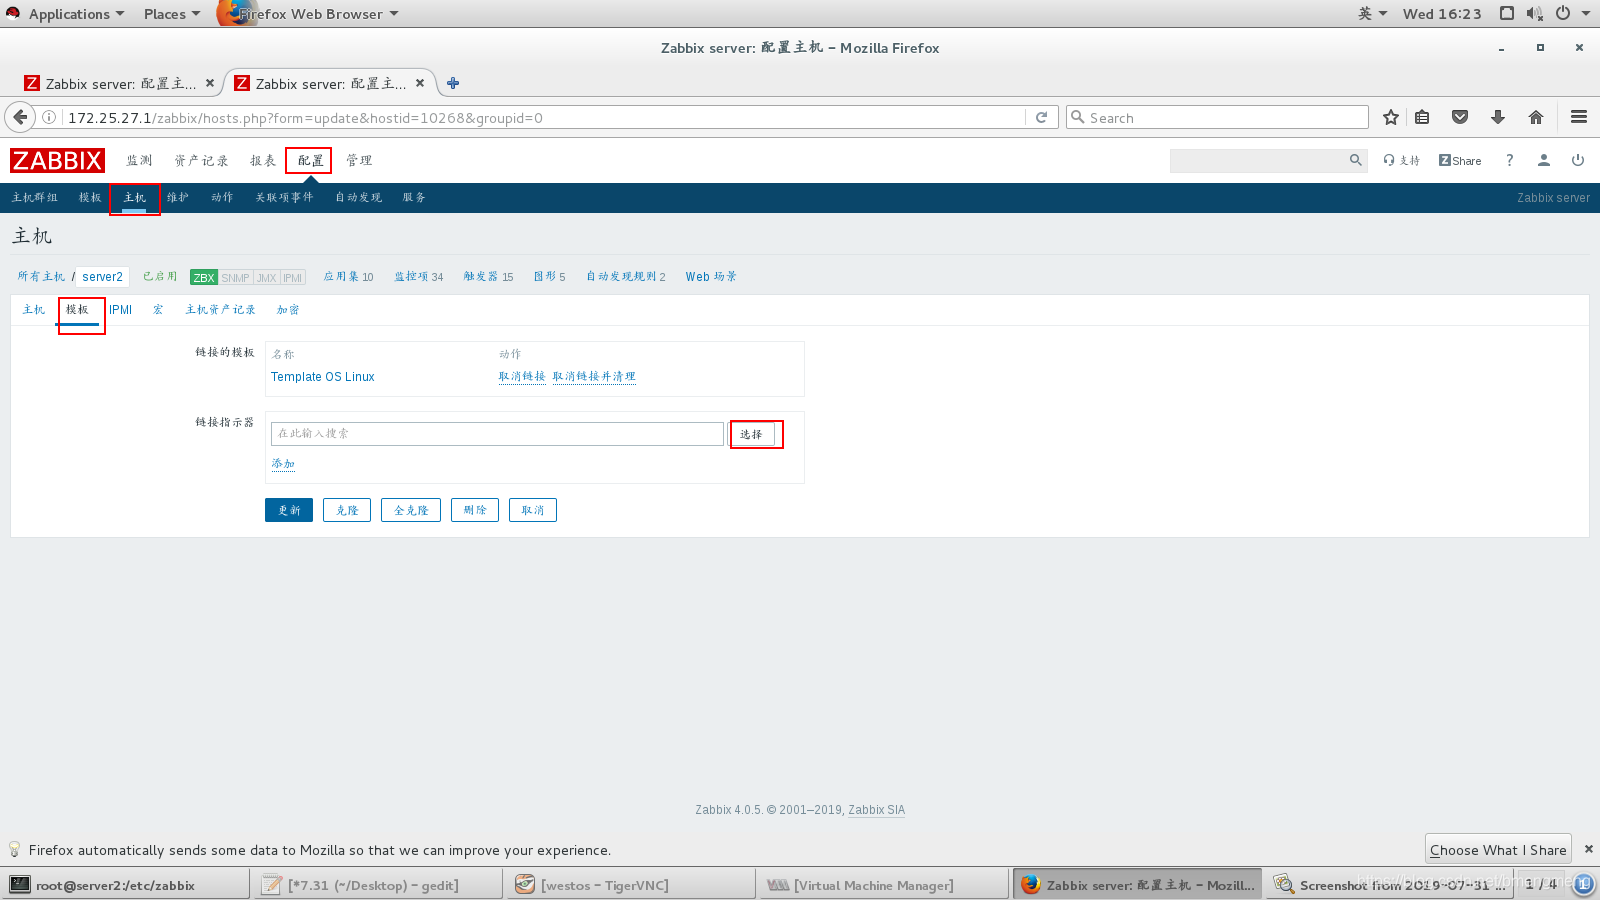Open the system volume icon
The height and width of the screenshot is (900, 1600).
click(x=1535, y=13)
